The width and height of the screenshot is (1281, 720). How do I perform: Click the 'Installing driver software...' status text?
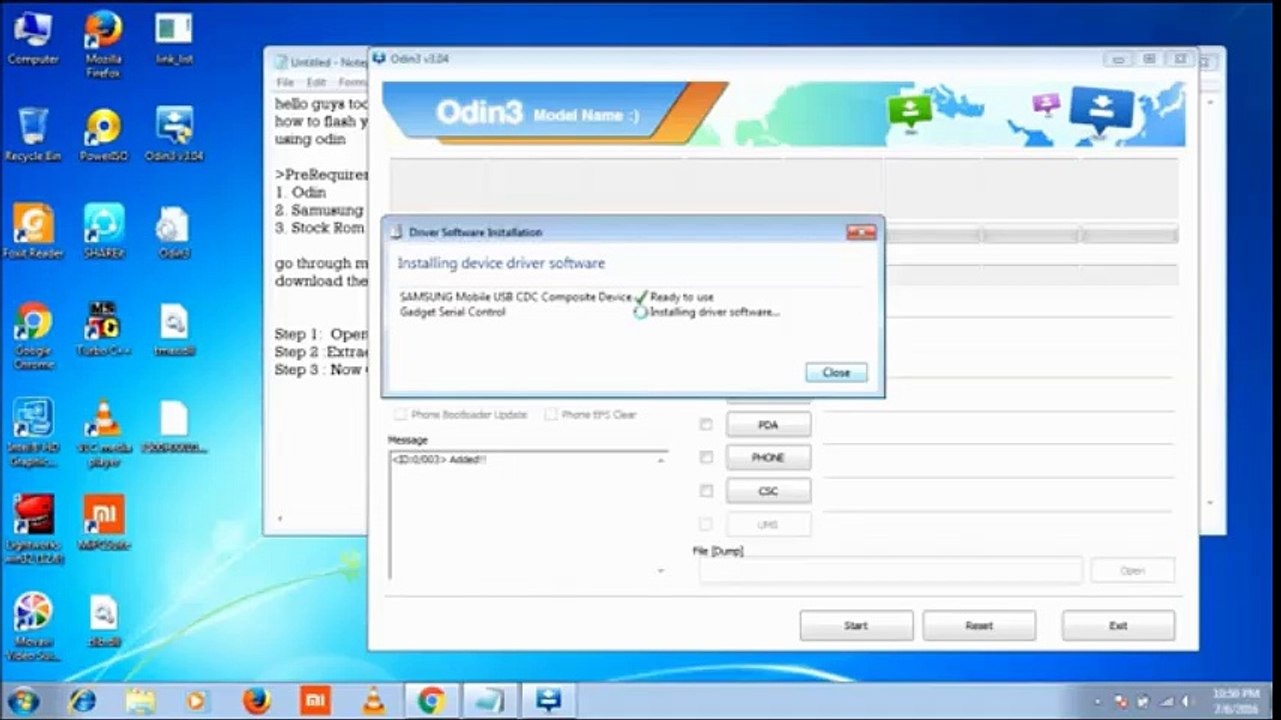[x=715, y=312]
